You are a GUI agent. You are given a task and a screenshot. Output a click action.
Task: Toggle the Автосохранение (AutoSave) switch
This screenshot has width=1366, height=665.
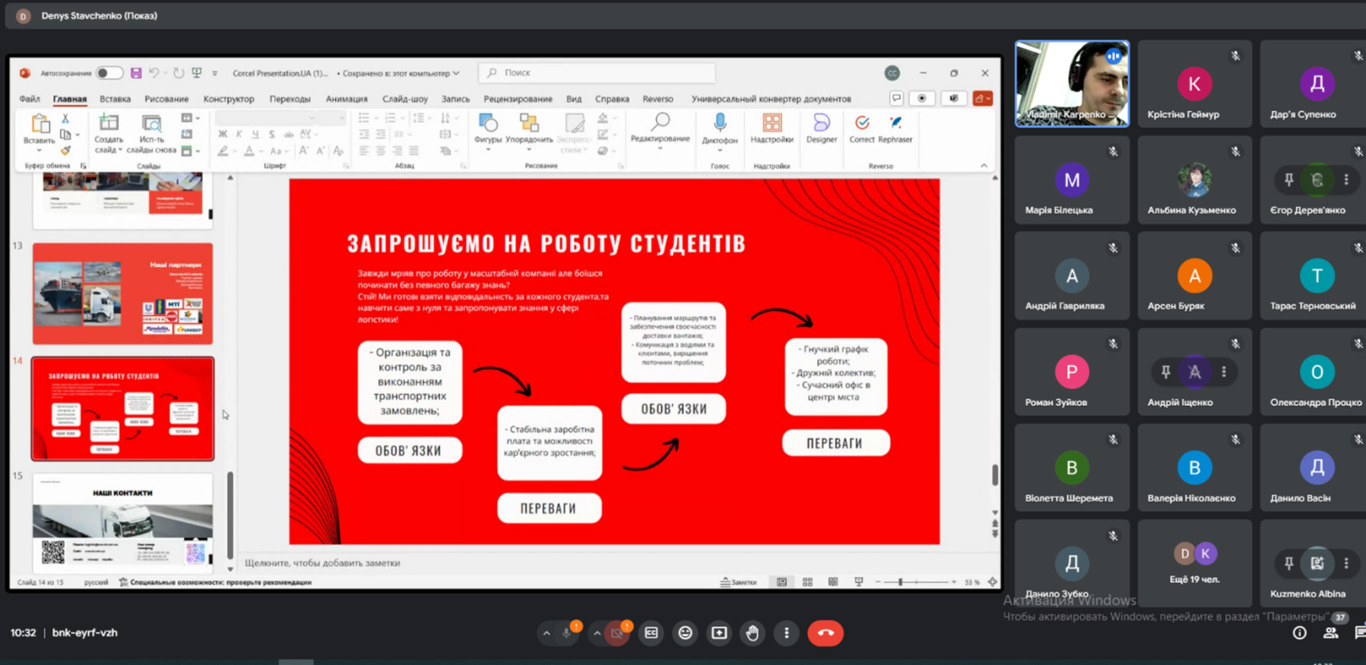tap(110, 73)
